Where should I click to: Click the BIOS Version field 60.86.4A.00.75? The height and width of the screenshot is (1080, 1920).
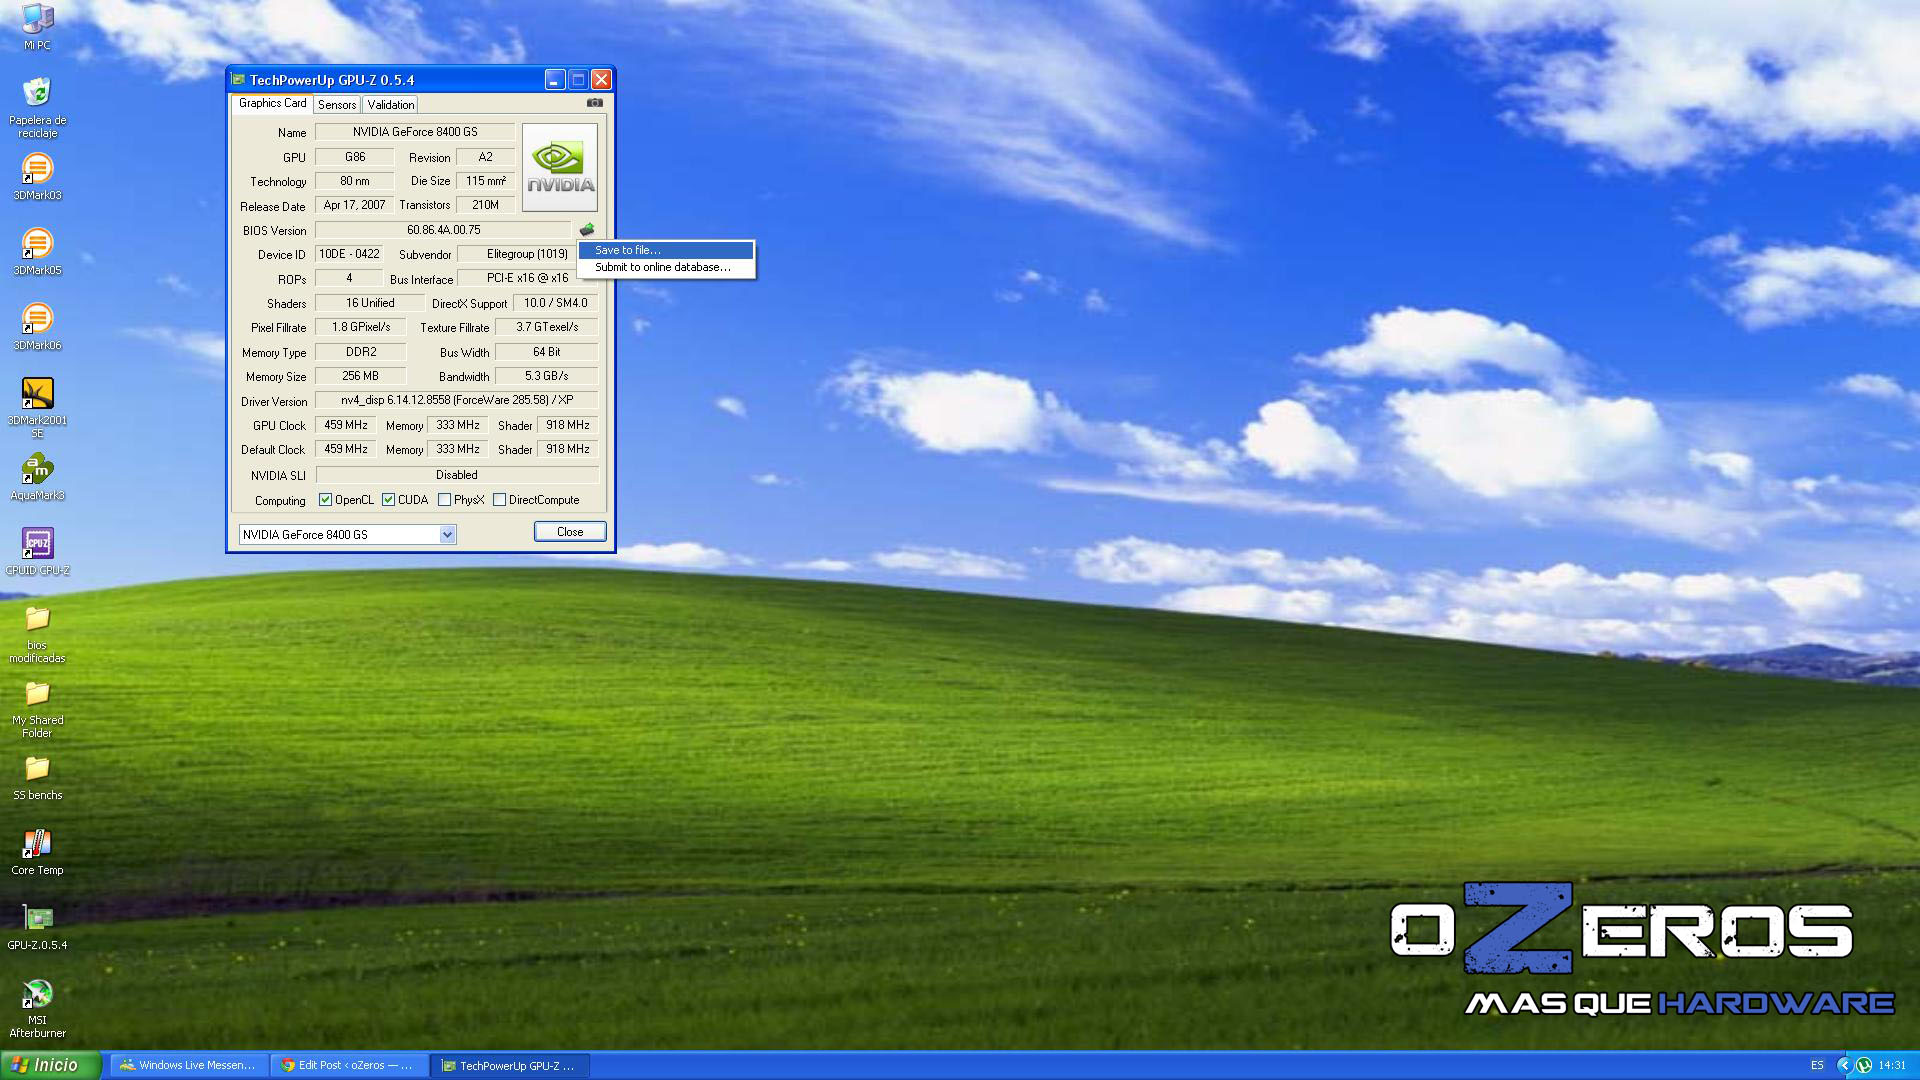coord(443,230)
